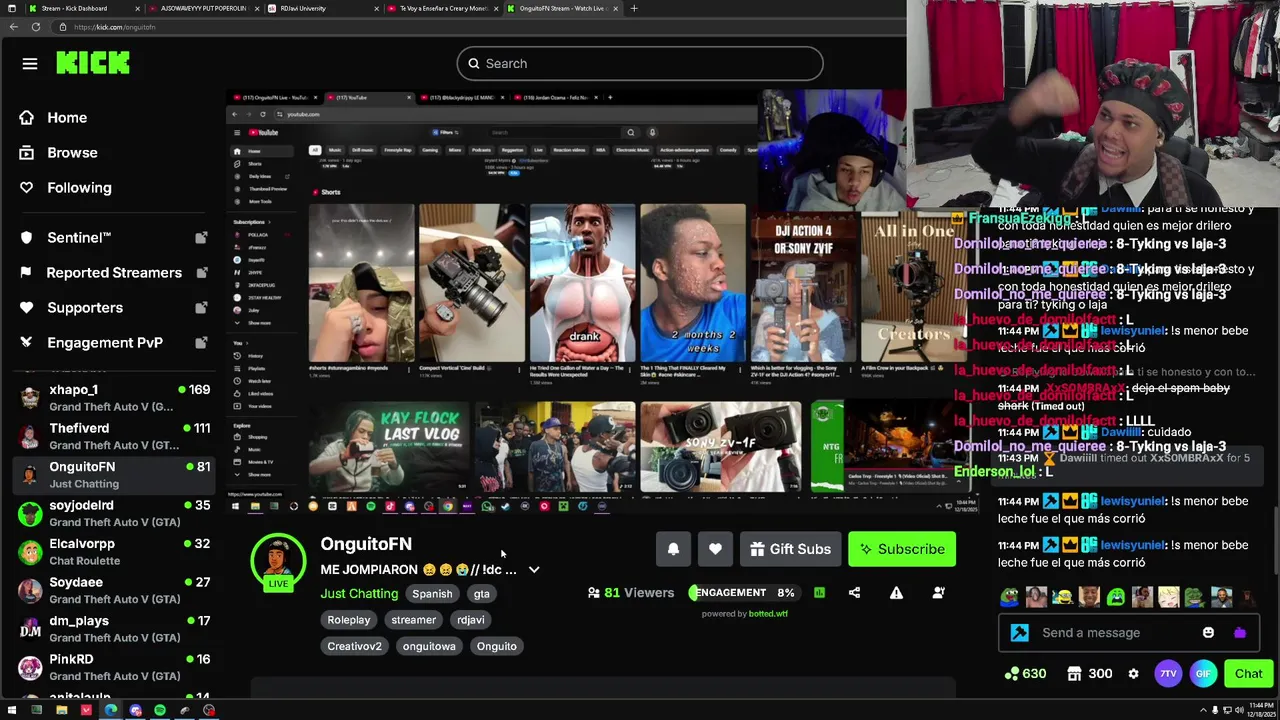1280x720 pixels.
Task: Select the Spanish tag
Action: (432, 594)
